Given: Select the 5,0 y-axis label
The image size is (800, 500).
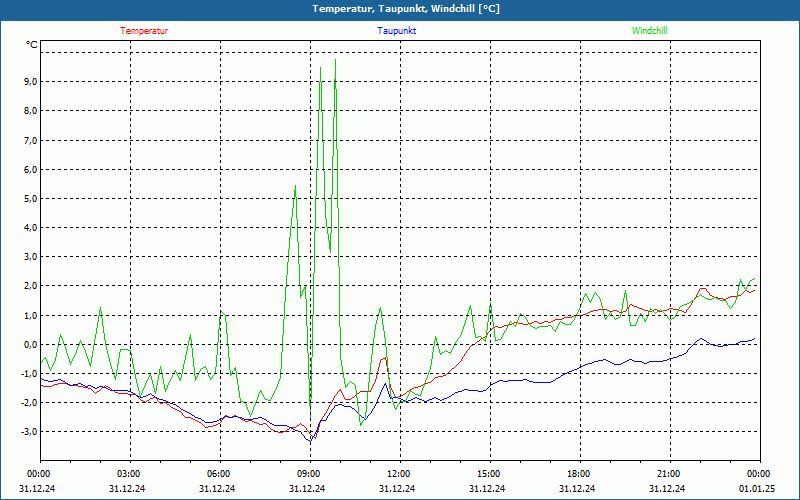Looking at the screenshot, I should pyautogui.click(x=29, y=199).
